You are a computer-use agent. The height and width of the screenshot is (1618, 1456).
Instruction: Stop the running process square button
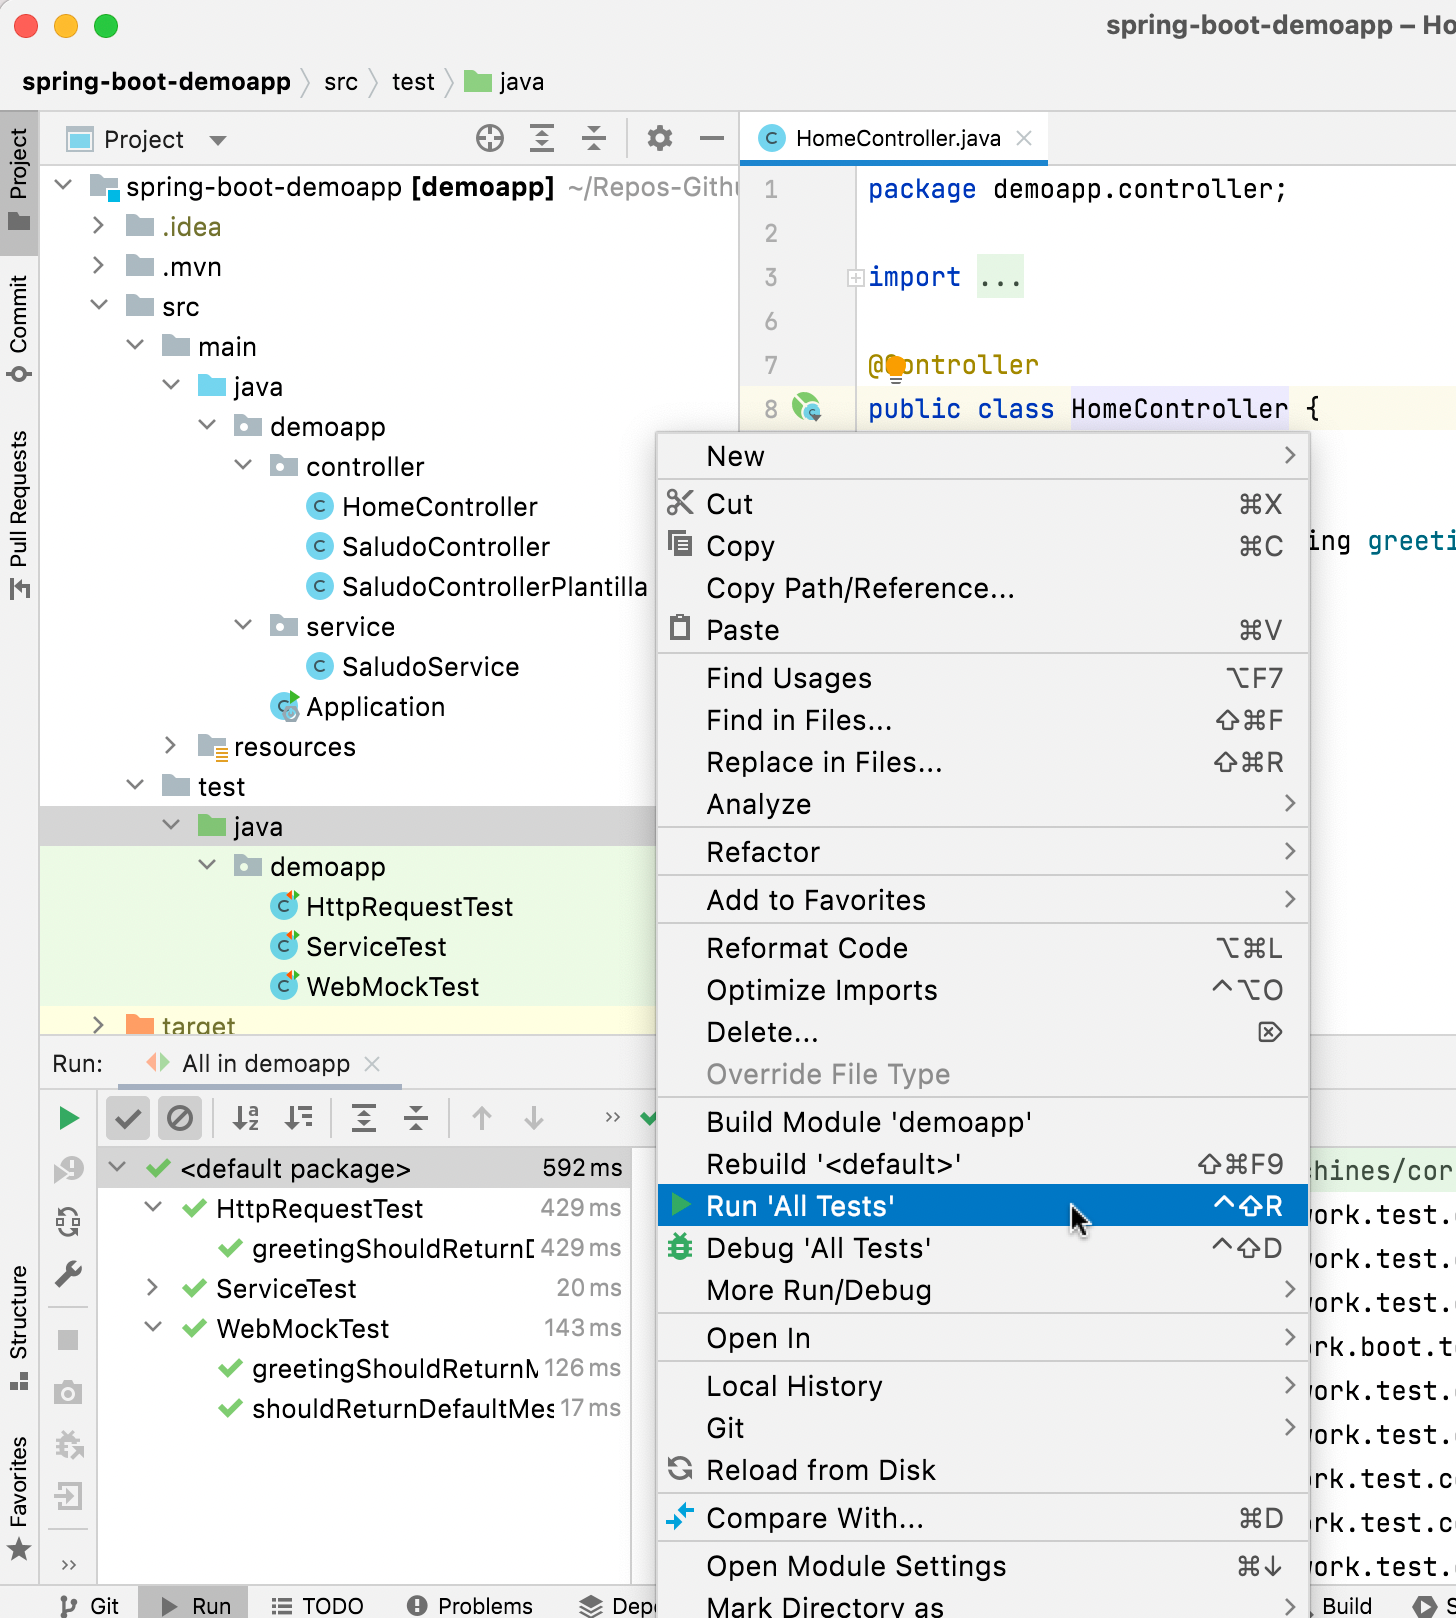(x=68, y=1340)
